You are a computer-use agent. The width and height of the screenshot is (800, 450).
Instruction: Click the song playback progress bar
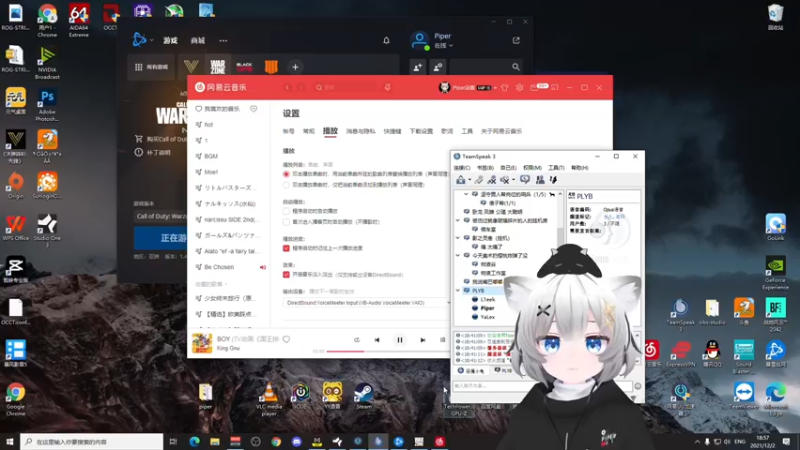pyautogui.click(x=386, y=351)
